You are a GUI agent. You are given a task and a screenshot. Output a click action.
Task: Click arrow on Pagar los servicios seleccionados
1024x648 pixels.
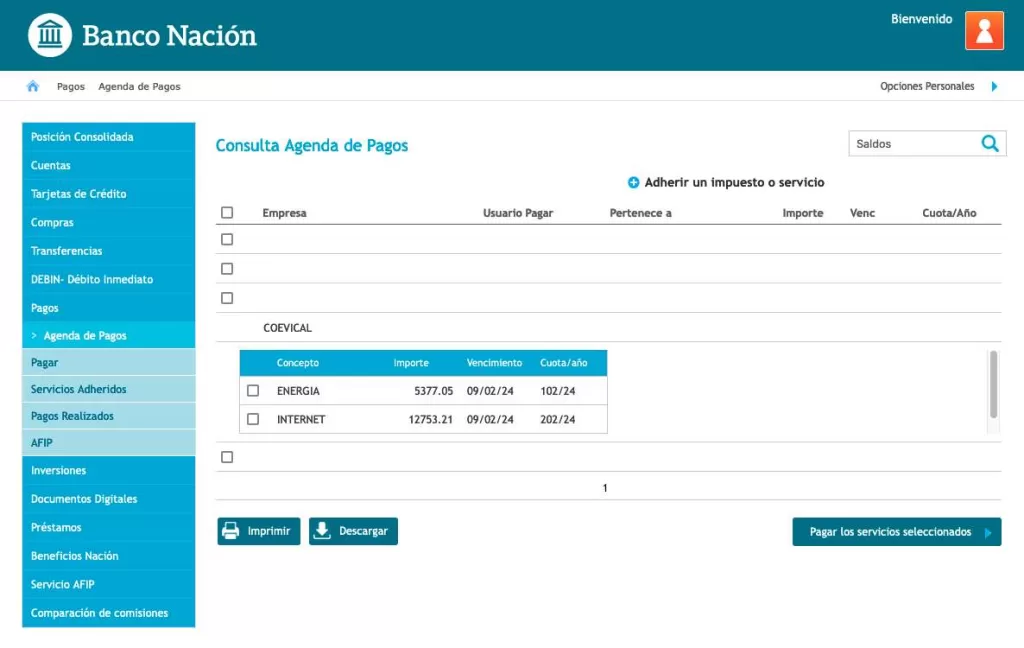(x=988, y=532)
